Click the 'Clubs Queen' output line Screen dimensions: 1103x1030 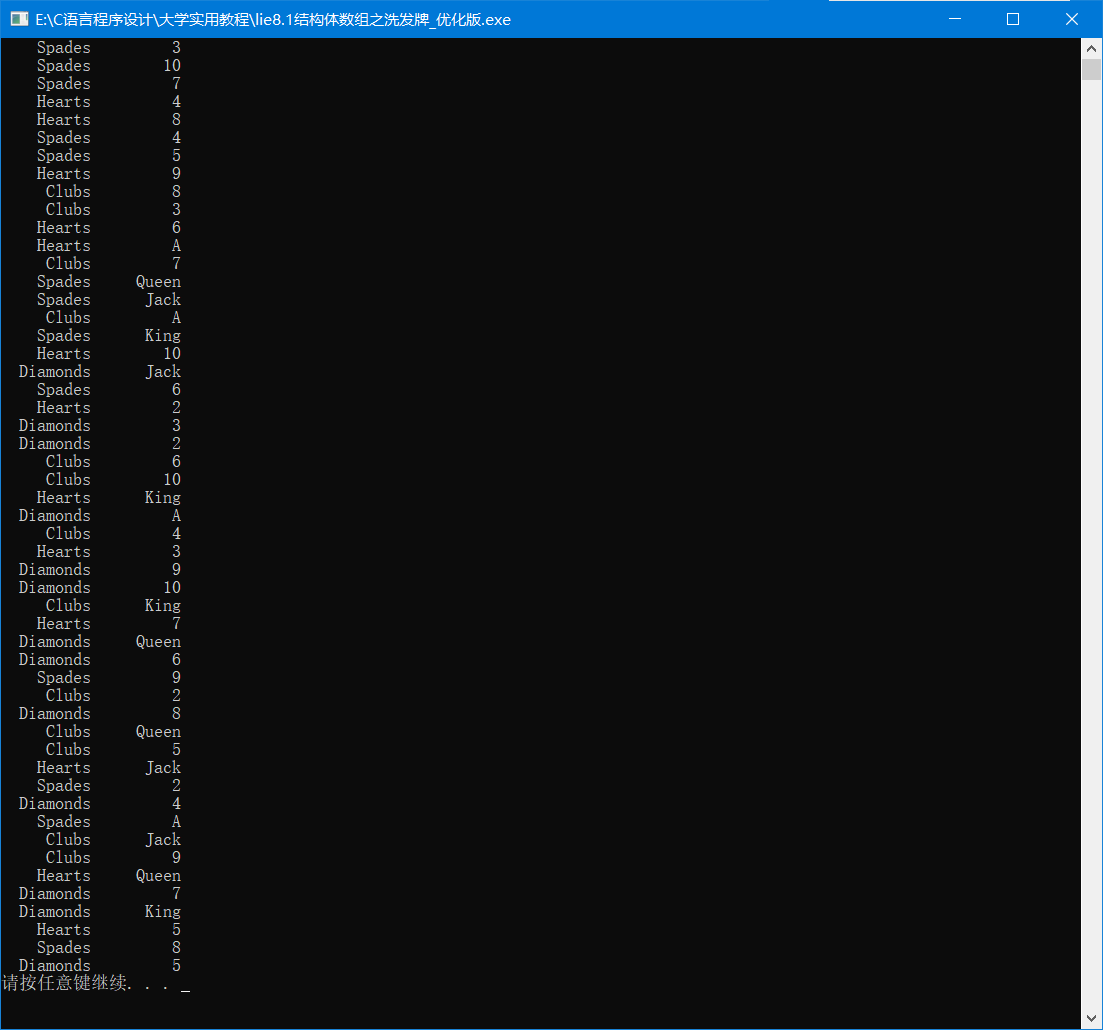pos(113,732)
